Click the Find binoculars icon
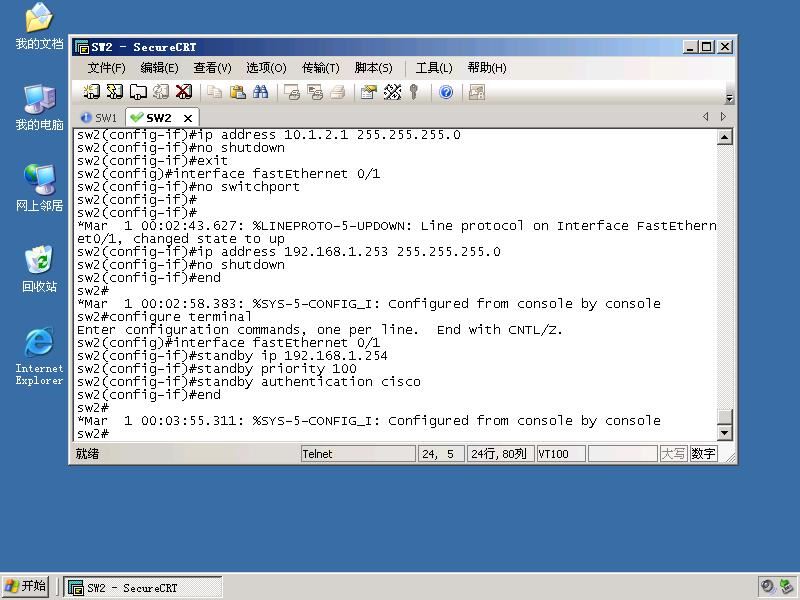The image size is (800, 600). 260,92
